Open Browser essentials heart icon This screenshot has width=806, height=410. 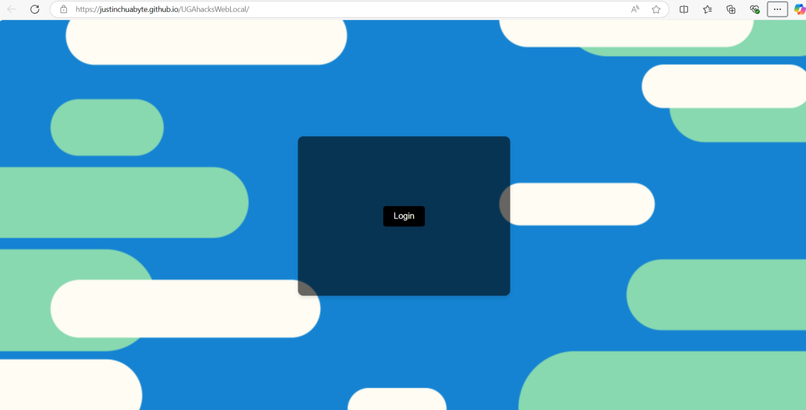coord(755,9)
